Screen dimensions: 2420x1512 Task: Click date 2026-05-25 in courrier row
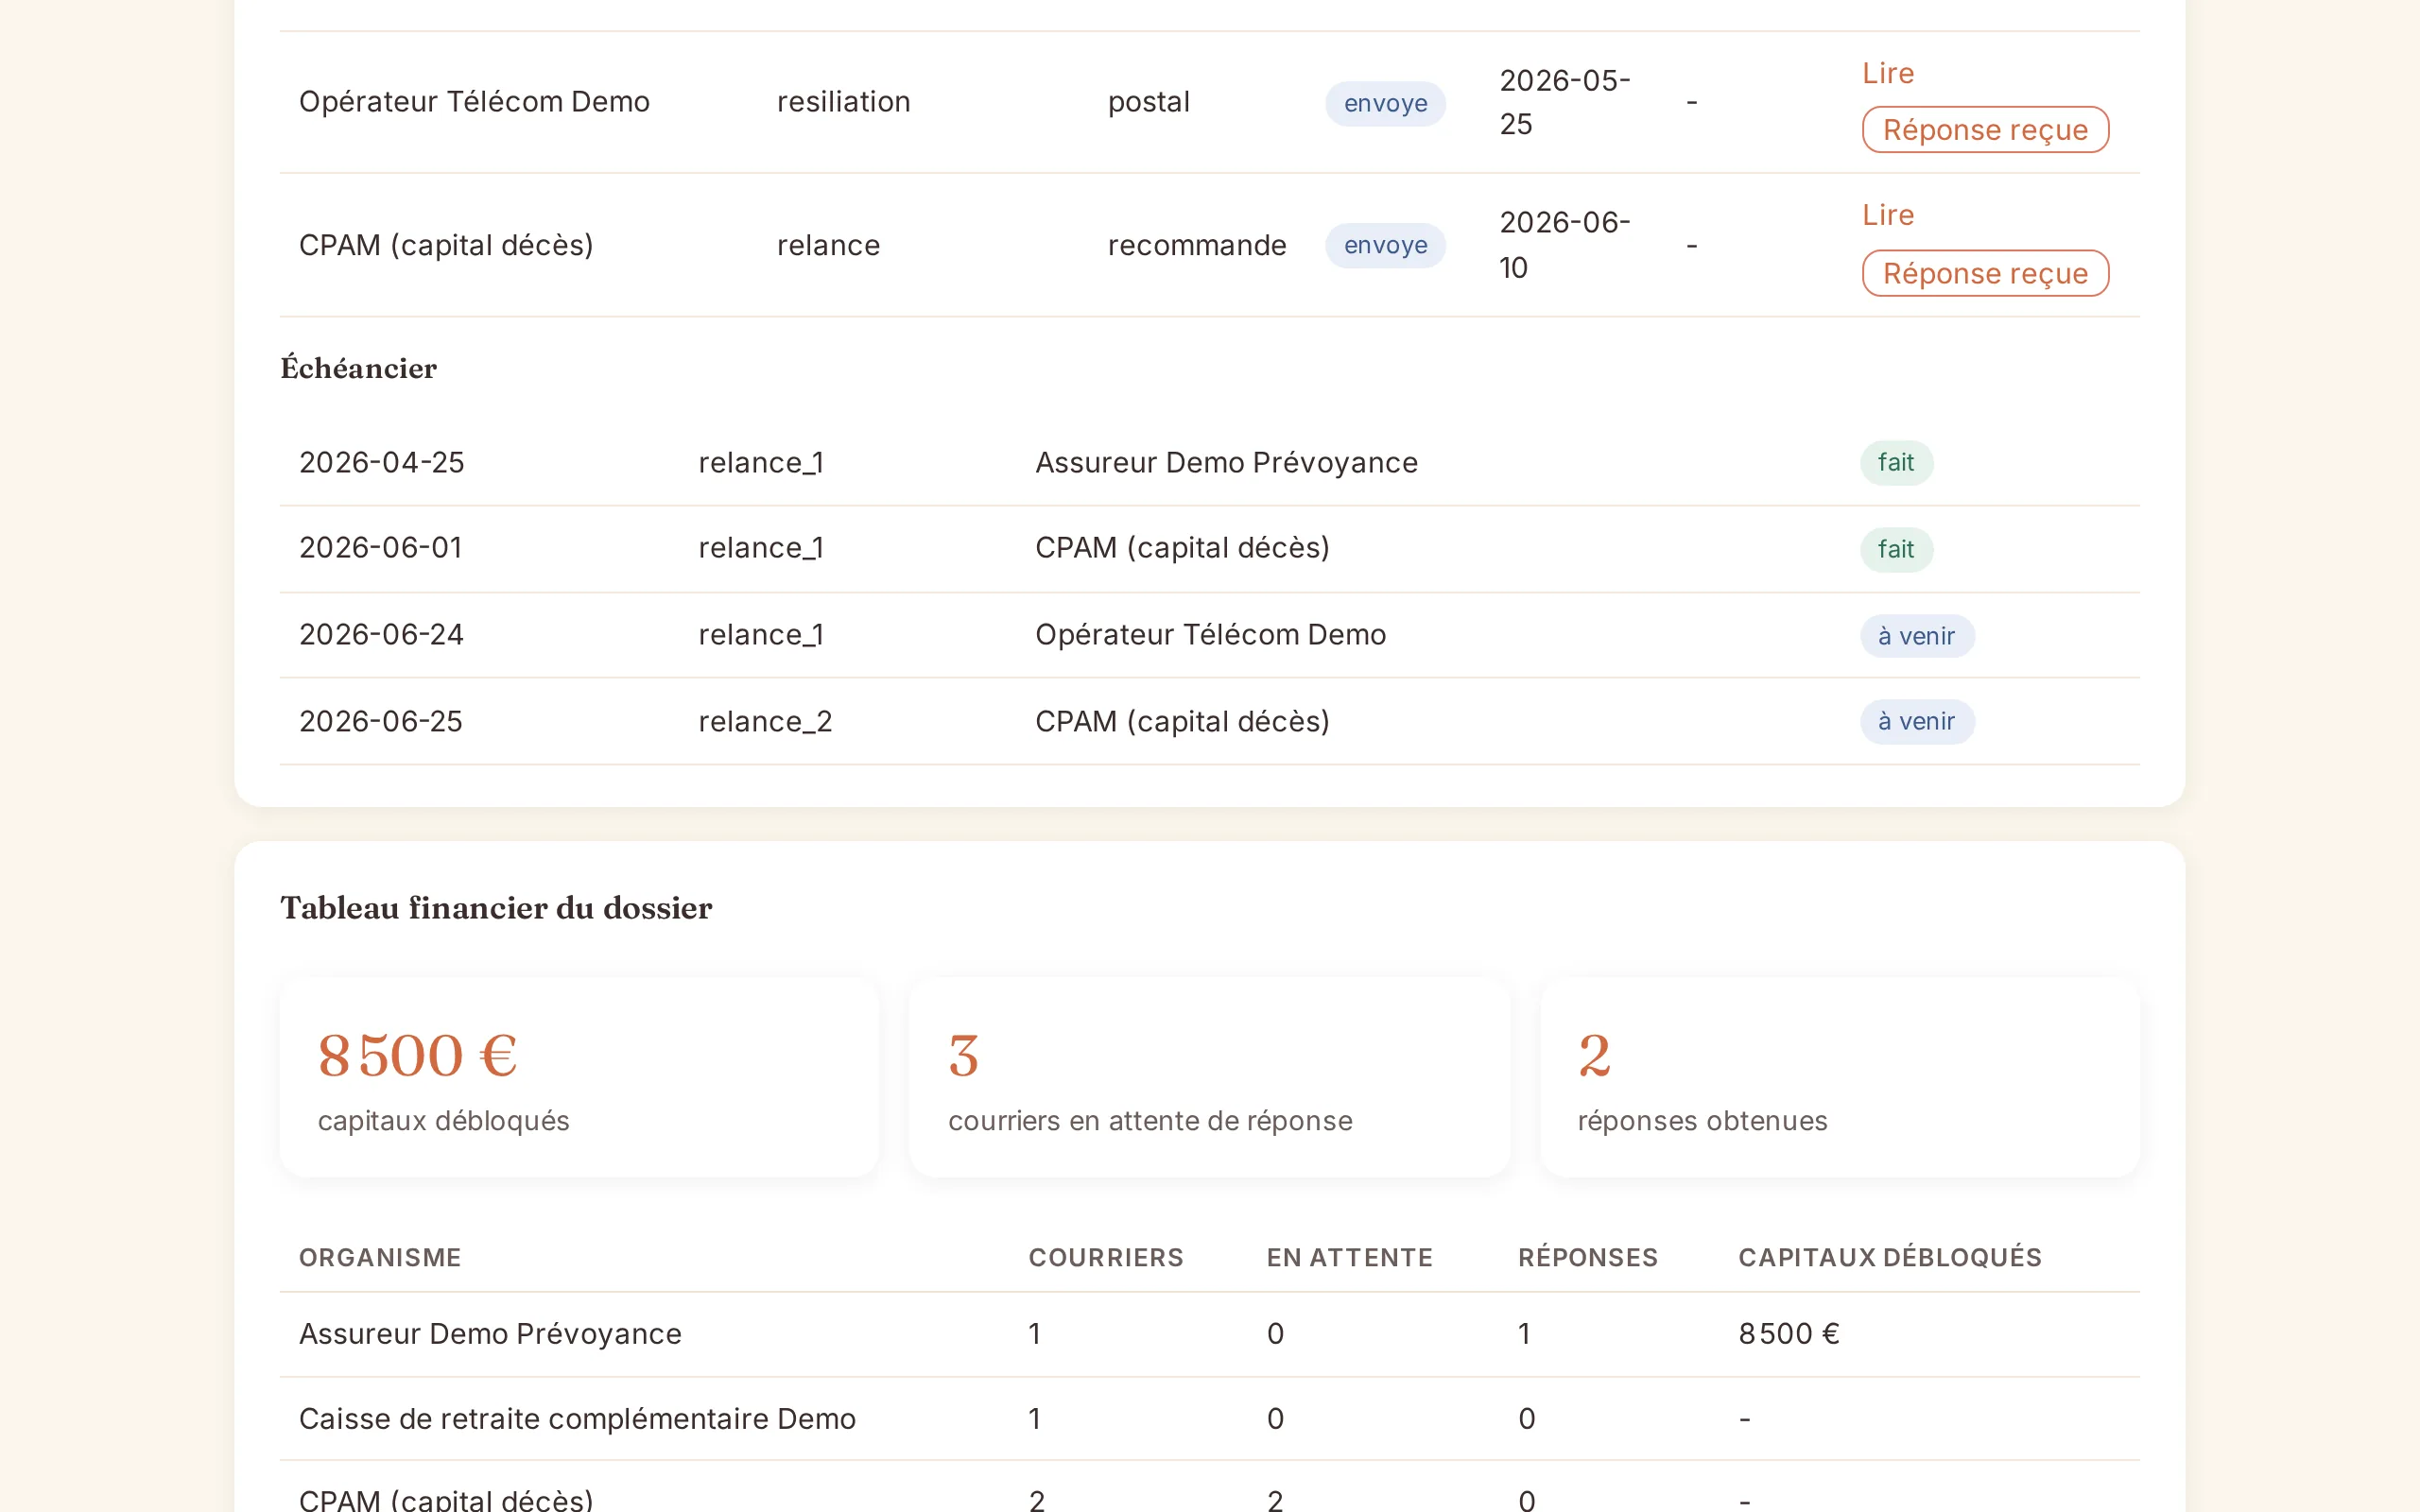click(x=1564, y=102)
